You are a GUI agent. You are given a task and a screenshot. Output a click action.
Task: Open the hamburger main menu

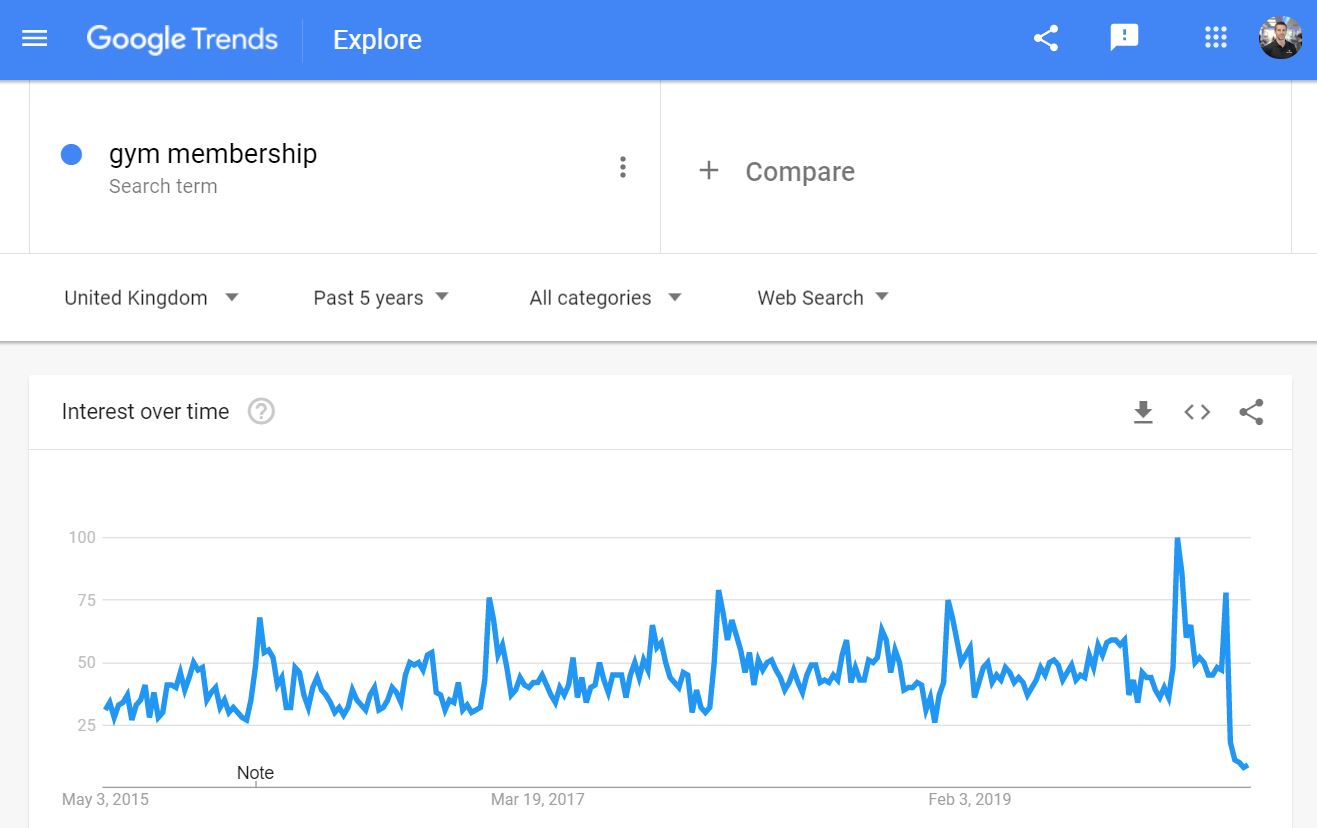[x=35, y=39]
